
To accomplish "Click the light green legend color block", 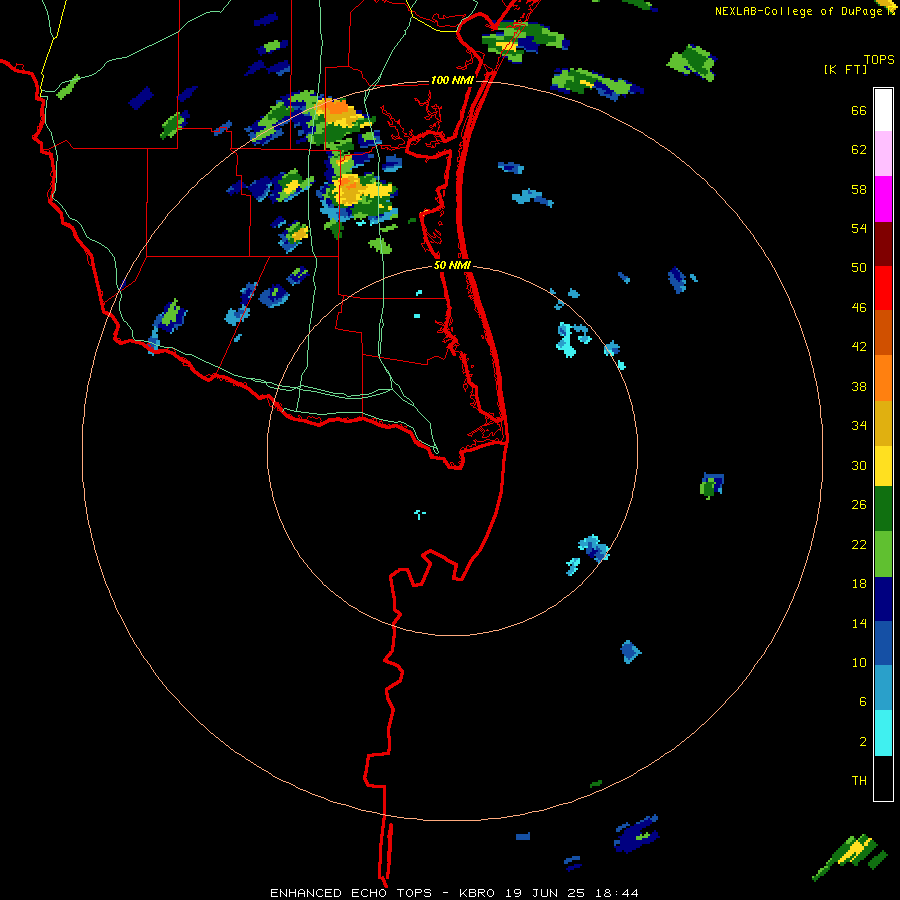I will pos(883,554).
